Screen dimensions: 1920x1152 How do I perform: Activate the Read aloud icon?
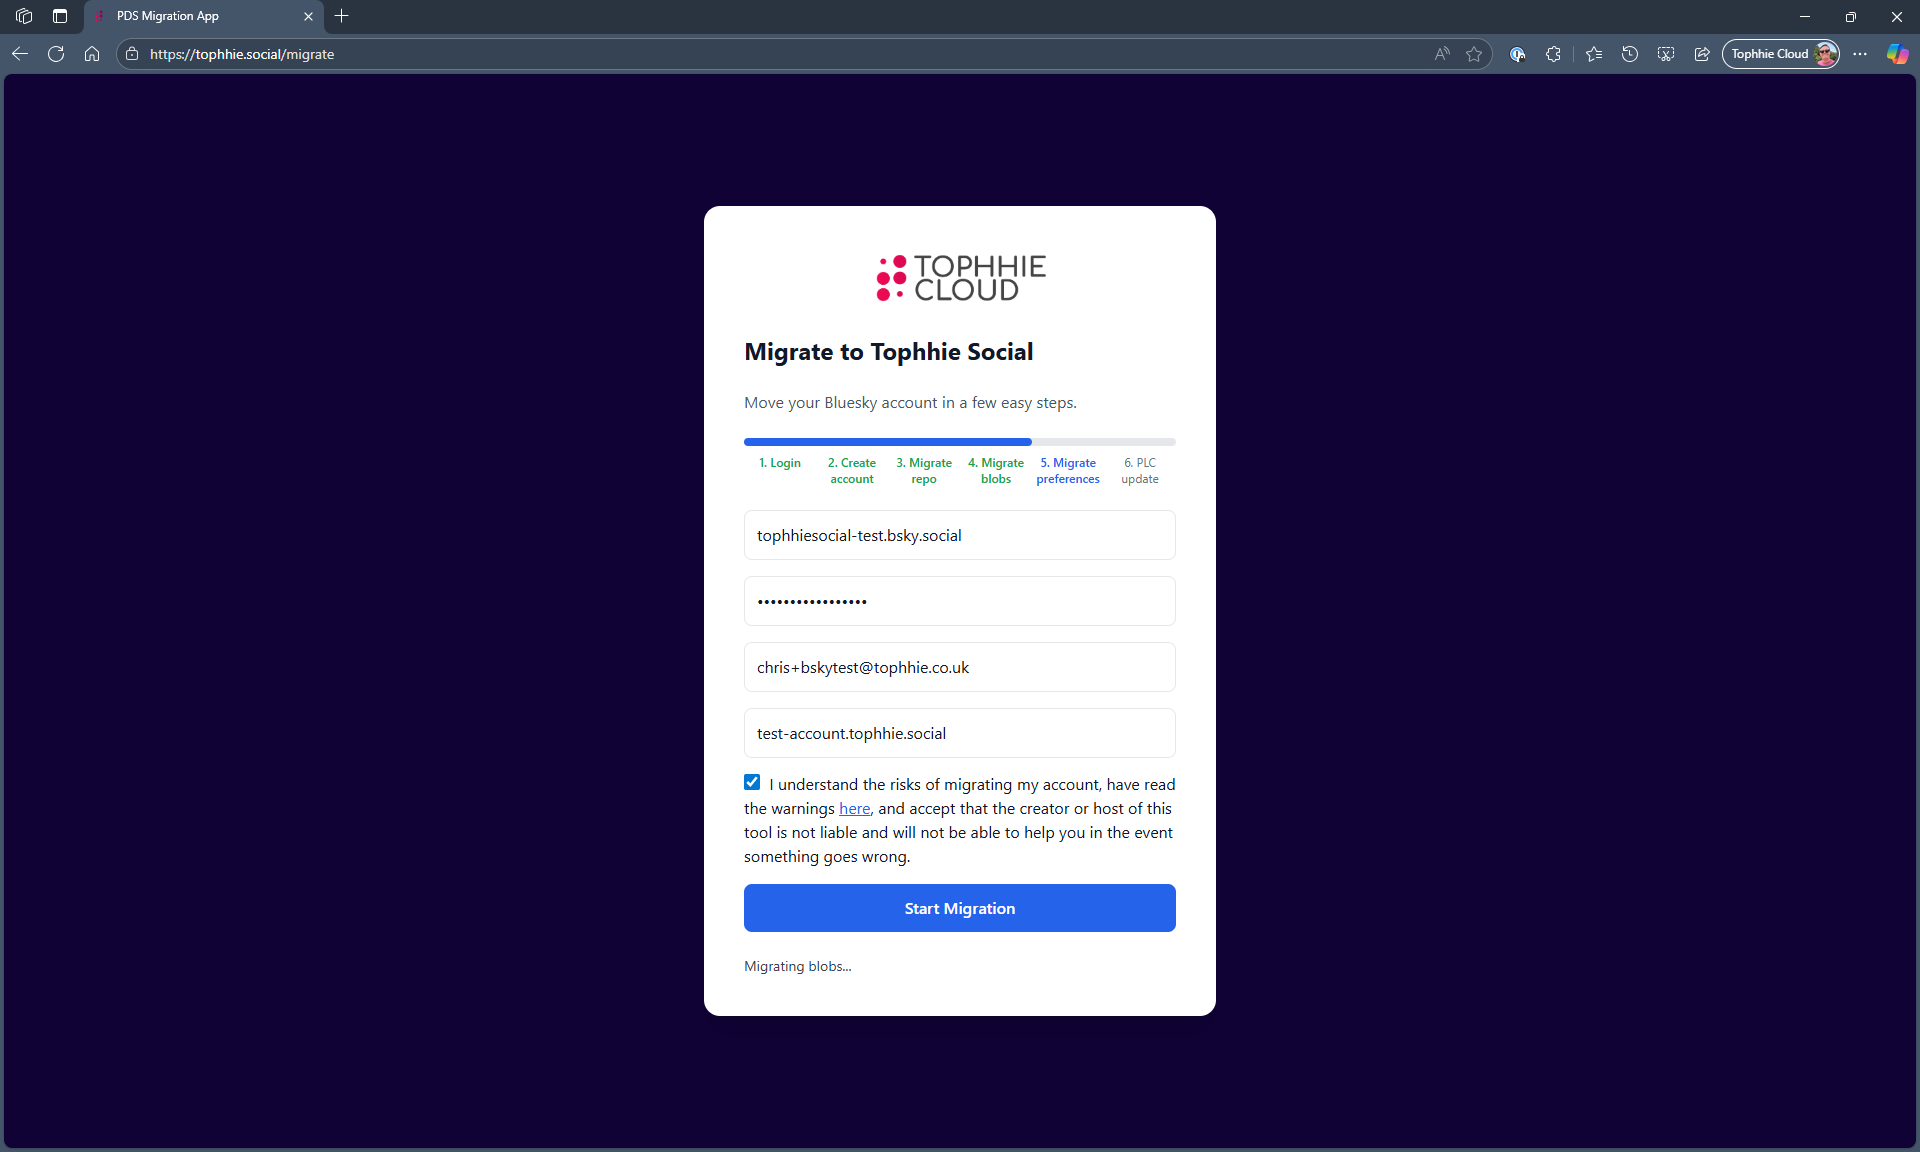[1442, 54]
